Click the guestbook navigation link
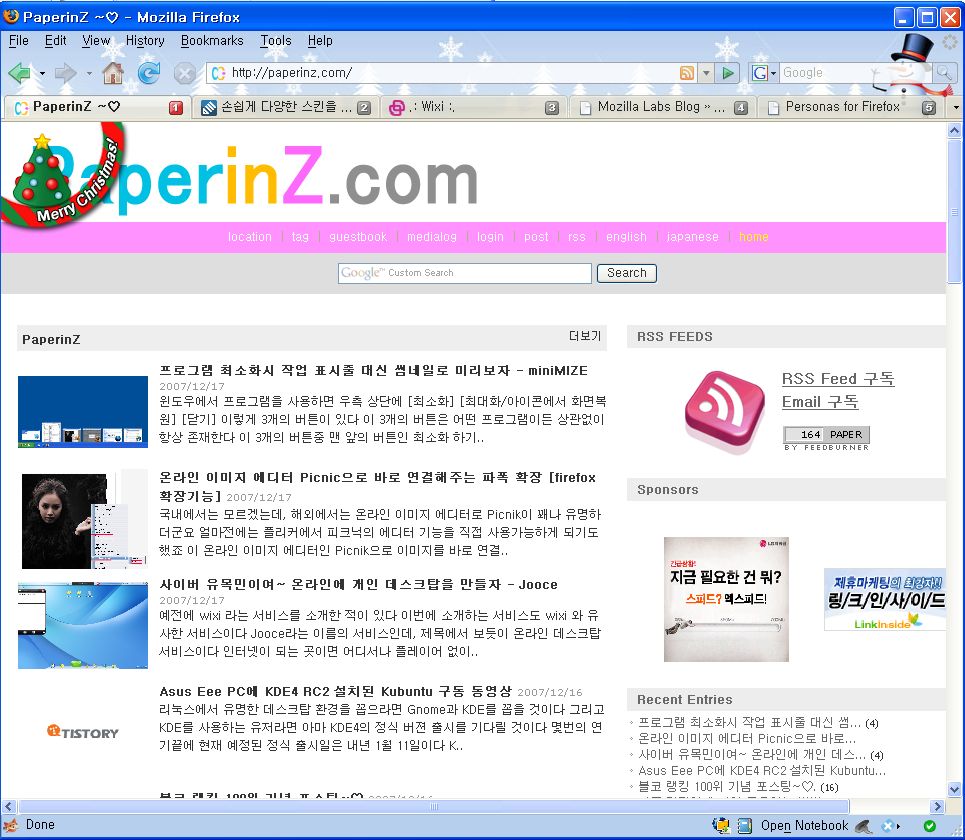 (x=358, y=236)
